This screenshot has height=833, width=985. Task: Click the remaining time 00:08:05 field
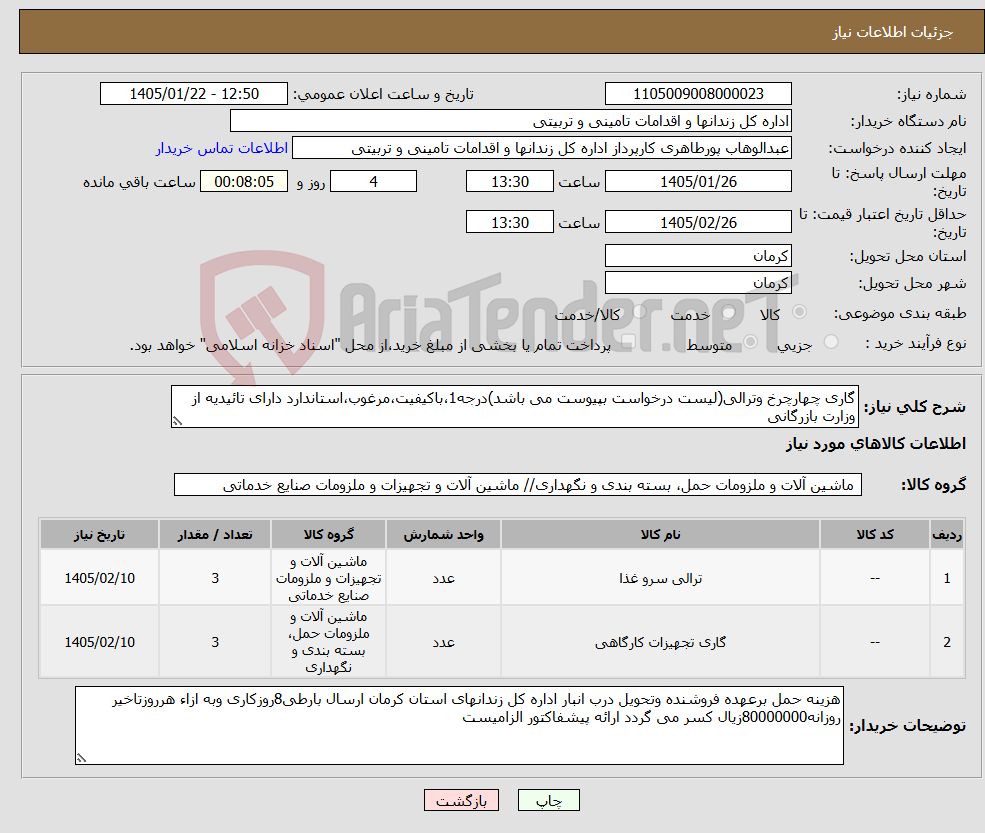(x=244, y=182)
